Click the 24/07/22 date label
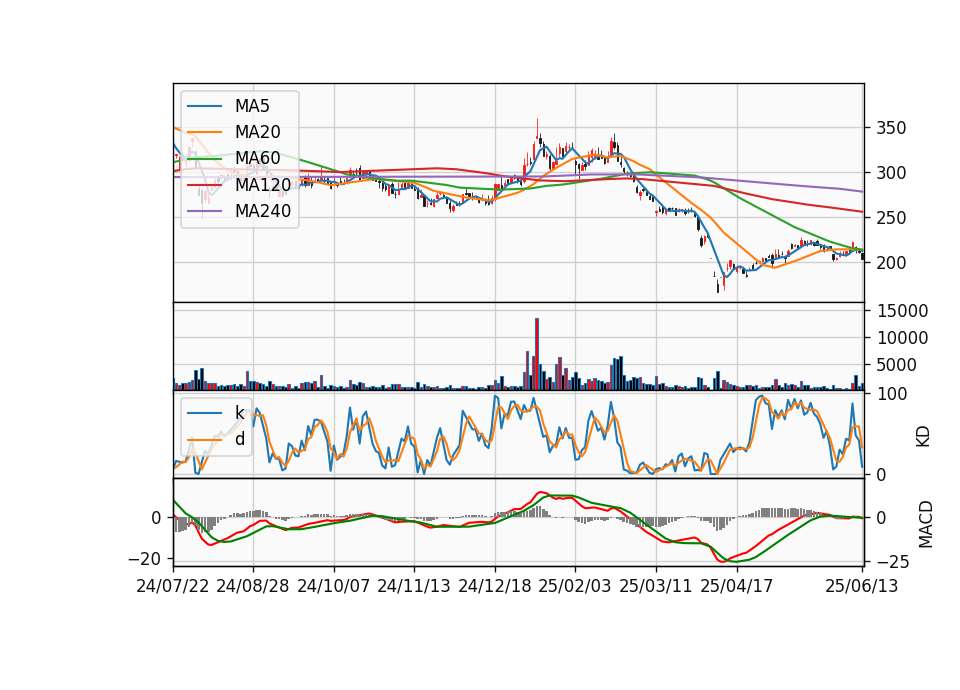 click(173, 586)
